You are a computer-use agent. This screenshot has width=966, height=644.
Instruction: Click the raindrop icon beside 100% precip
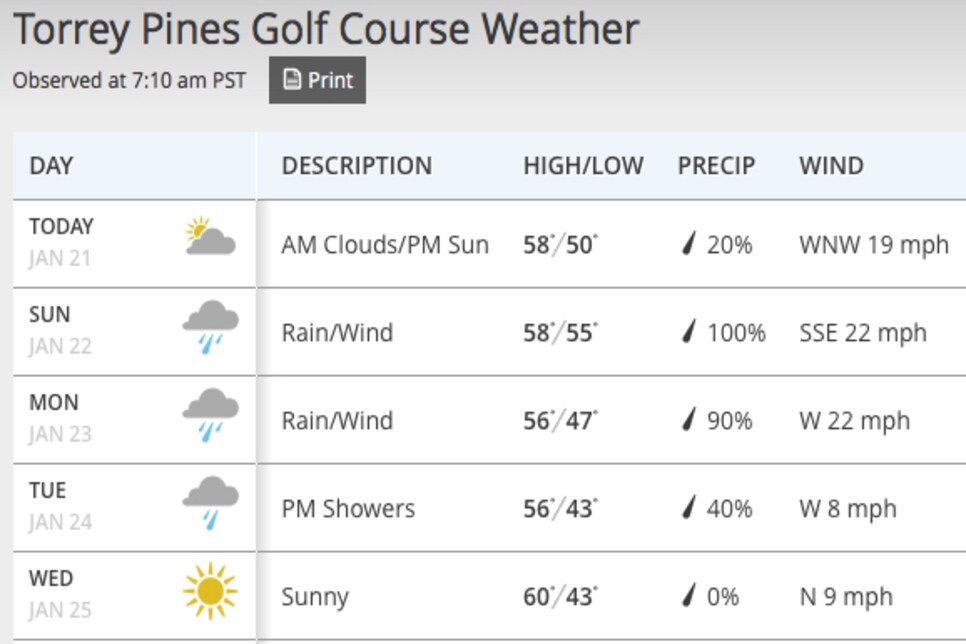[x=689, y=332]
